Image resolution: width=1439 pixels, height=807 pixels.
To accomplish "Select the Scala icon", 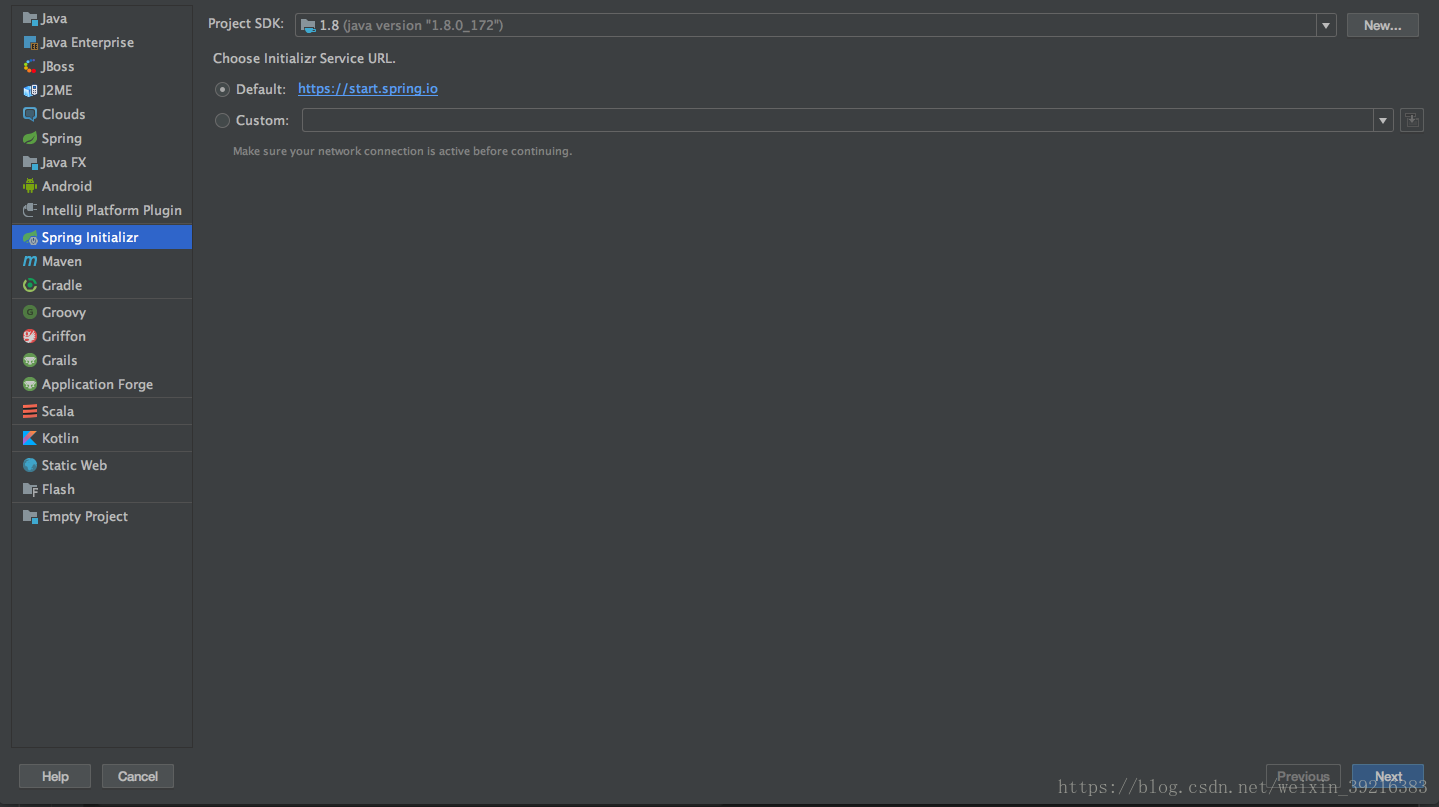I will (x=30, y=412).
